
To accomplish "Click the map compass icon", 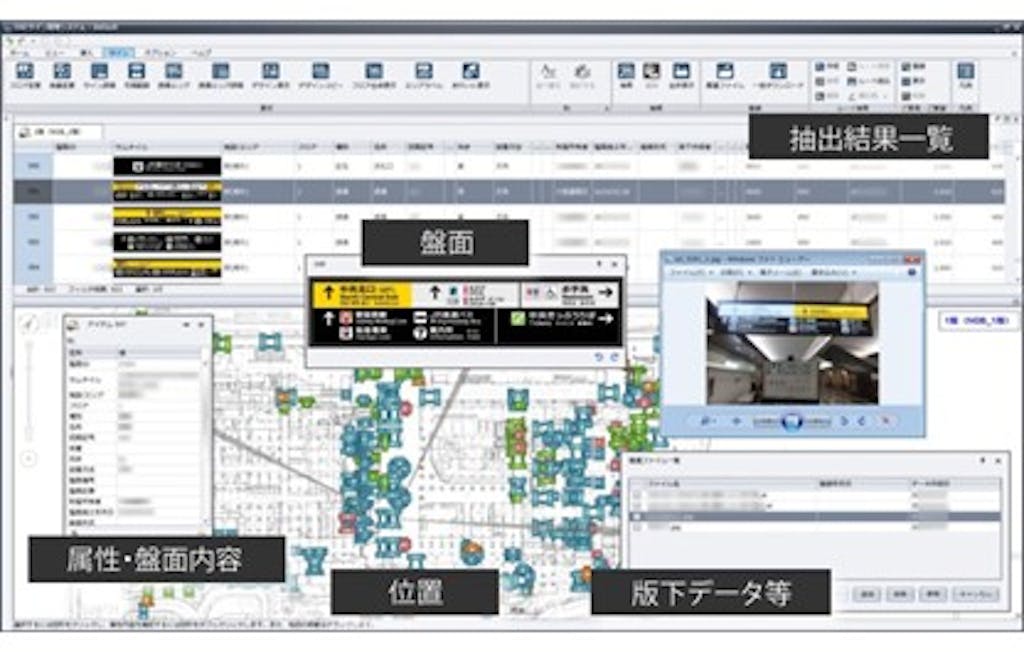I will [x=30, y=323].
